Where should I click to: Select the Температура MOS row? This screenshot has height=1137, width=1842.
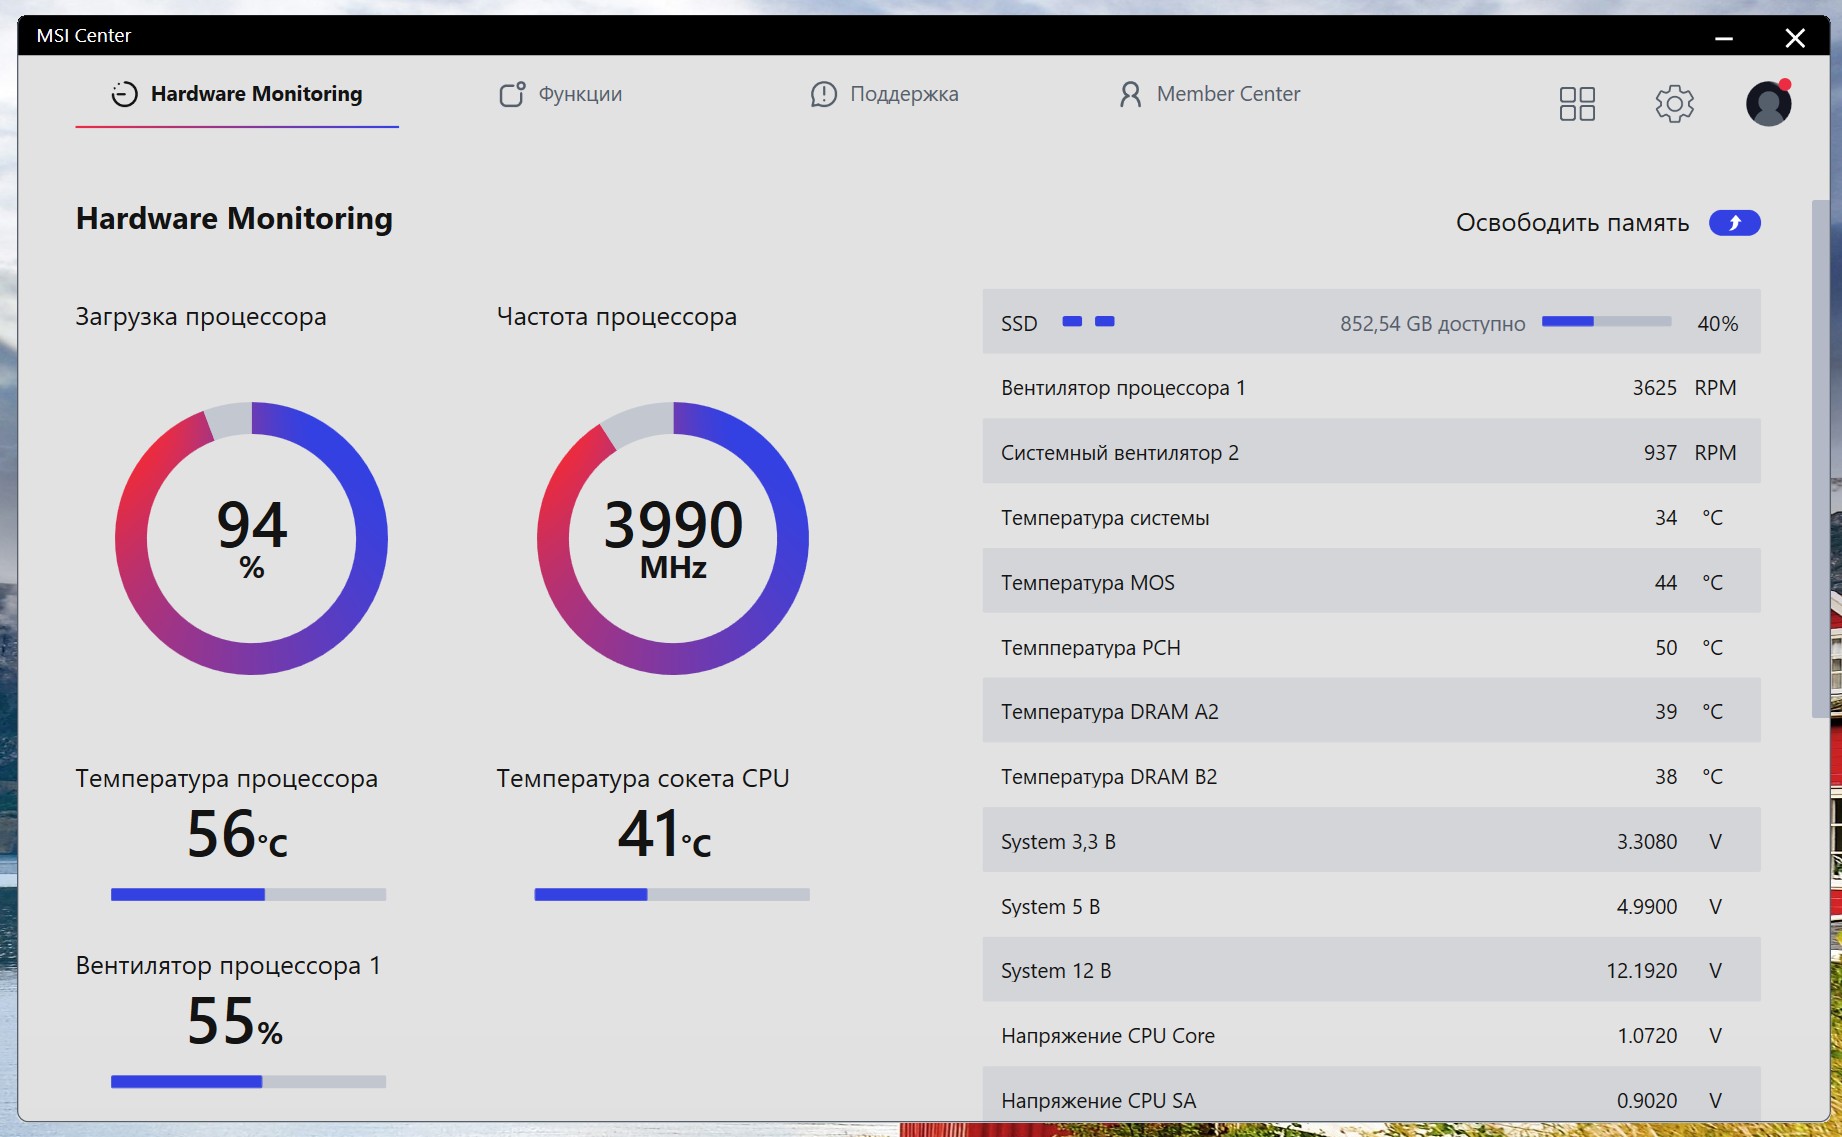coord(1371,582)
